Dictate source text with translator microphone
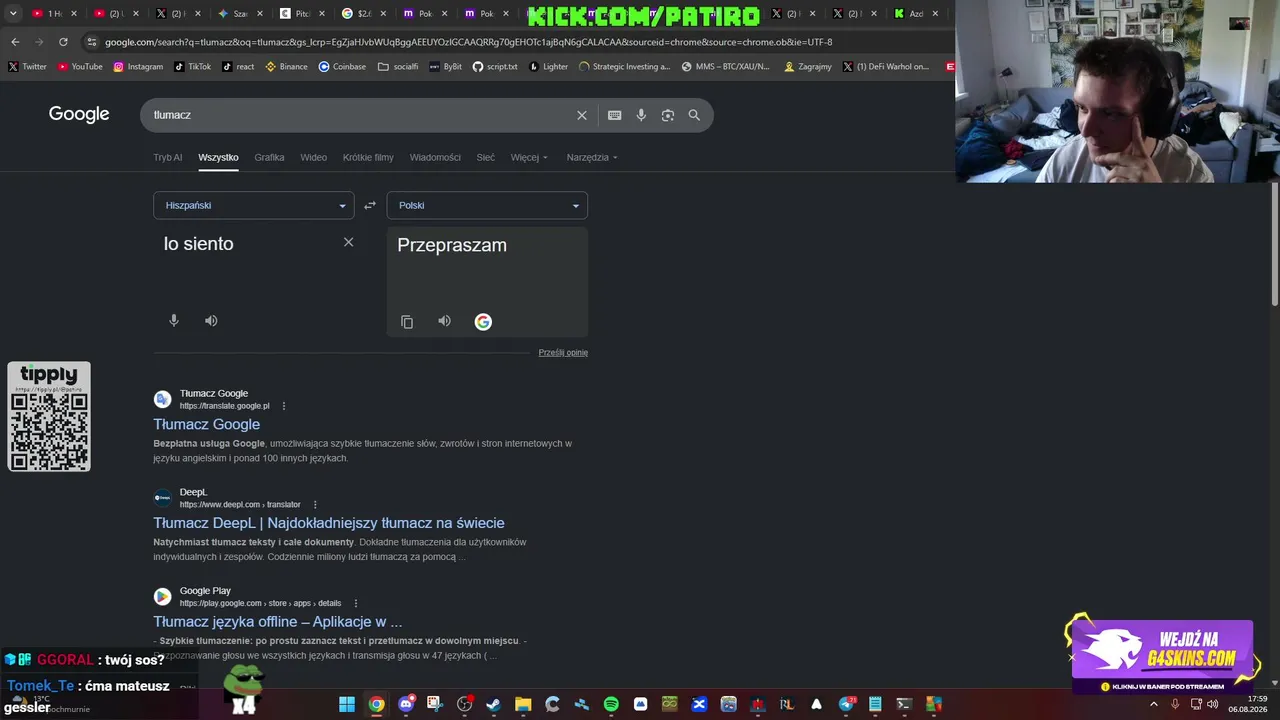 174,321
